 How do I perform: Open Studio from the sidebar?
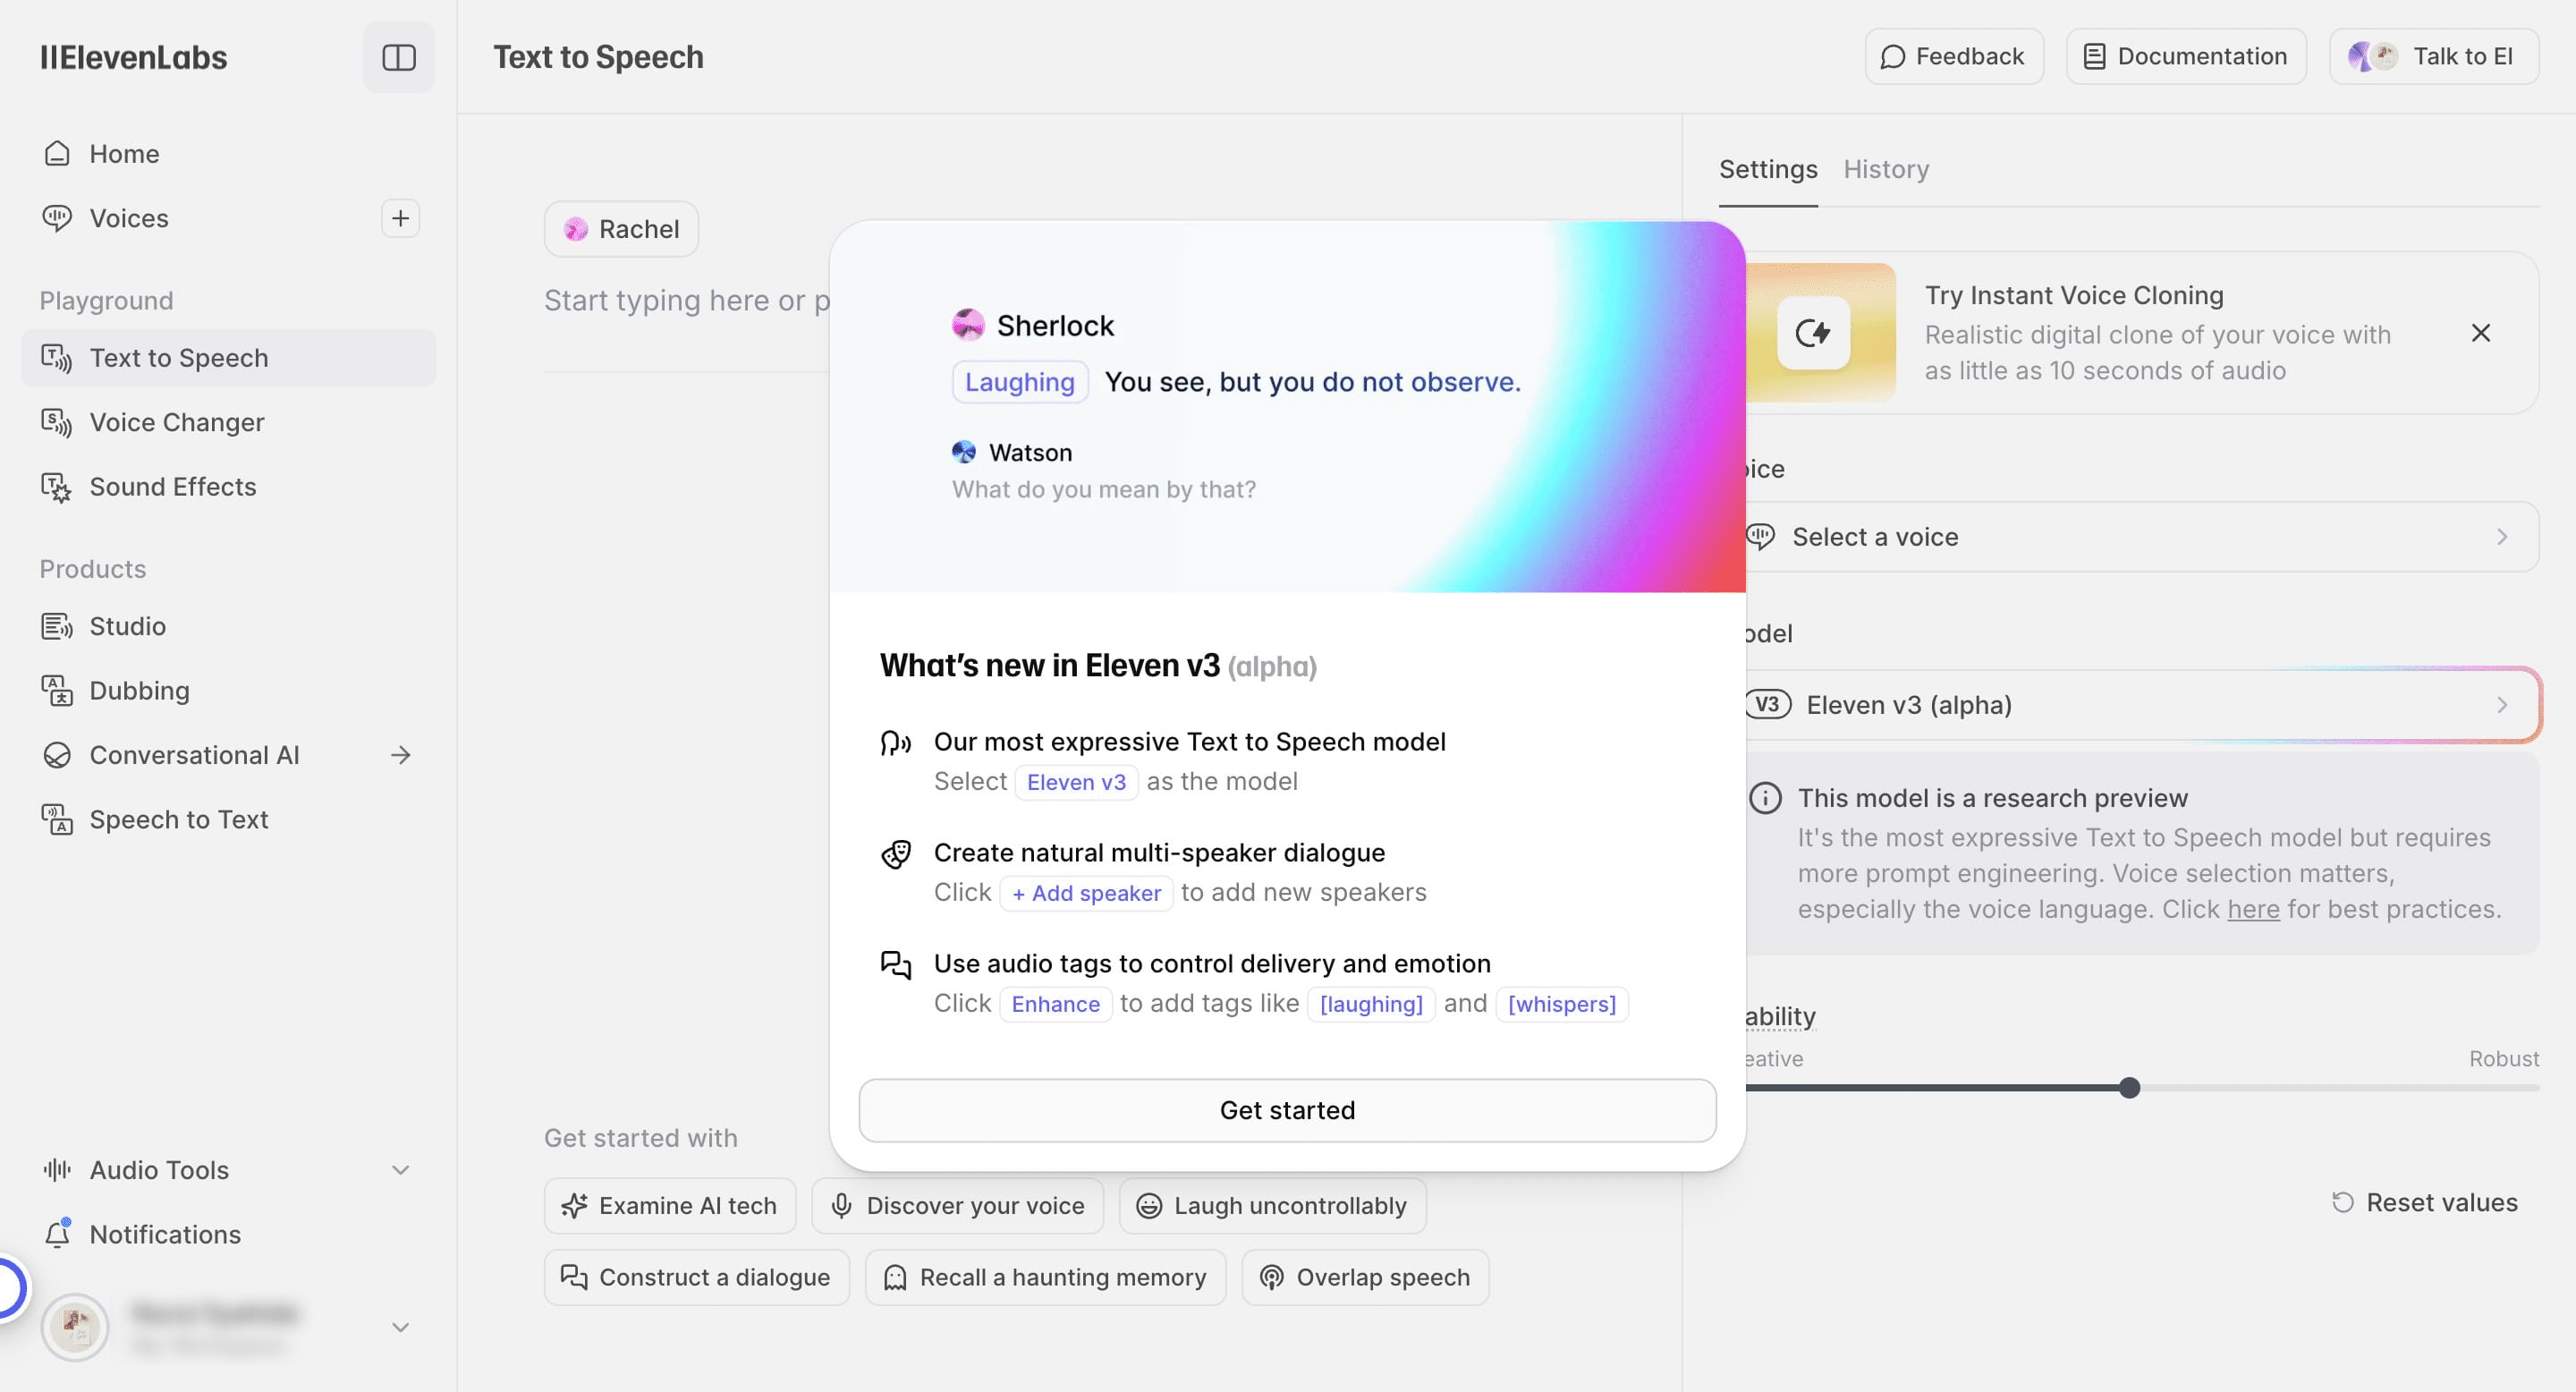click(x=127, y=626)
